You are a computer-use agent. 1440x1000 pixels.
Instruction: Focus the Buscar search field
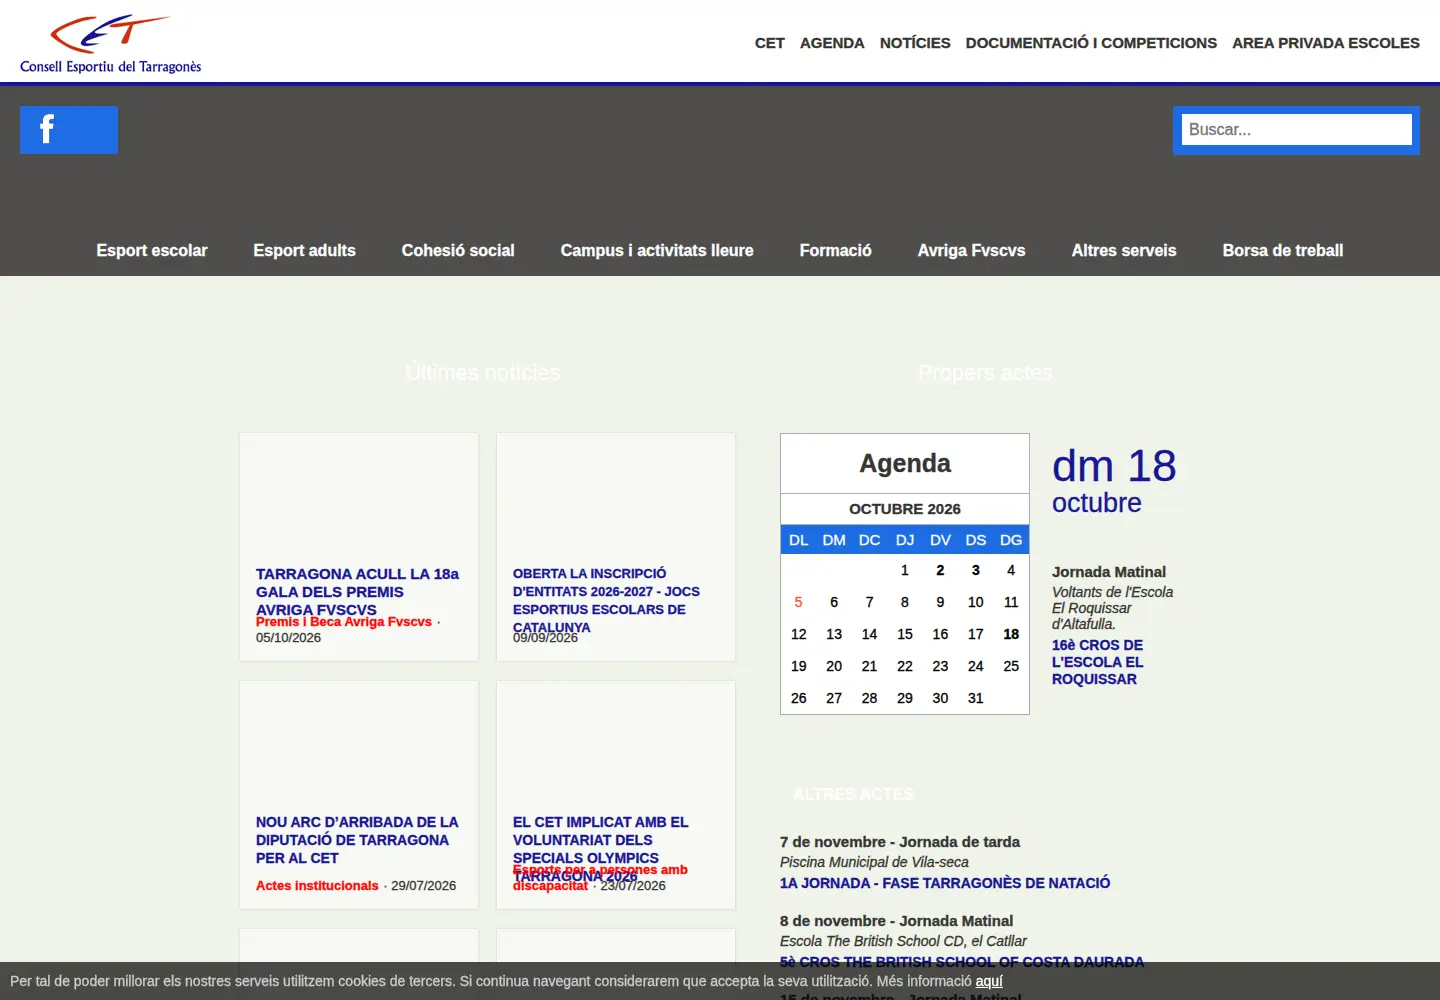pyautogui.click(x=1296, y=130)
